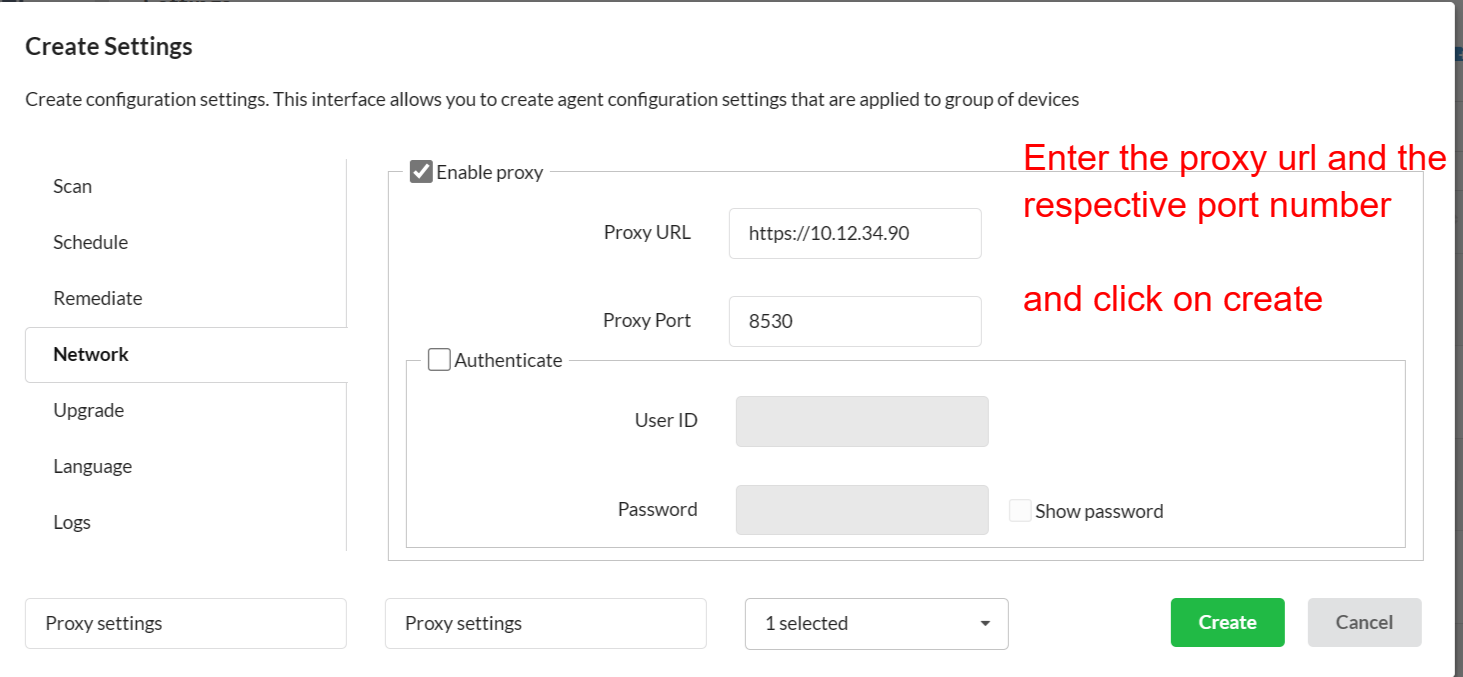1463x677 pixels.
Task: Click the Password input field
Action: (x=862, y=510)
